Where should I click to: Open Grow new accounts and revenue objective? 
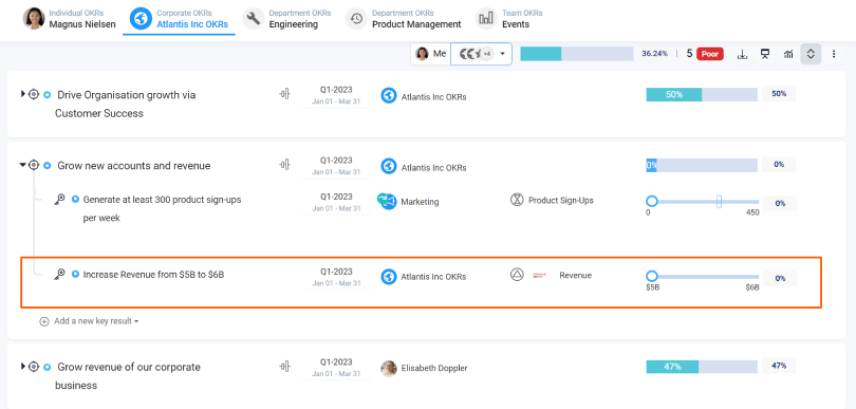coord(134,165)
